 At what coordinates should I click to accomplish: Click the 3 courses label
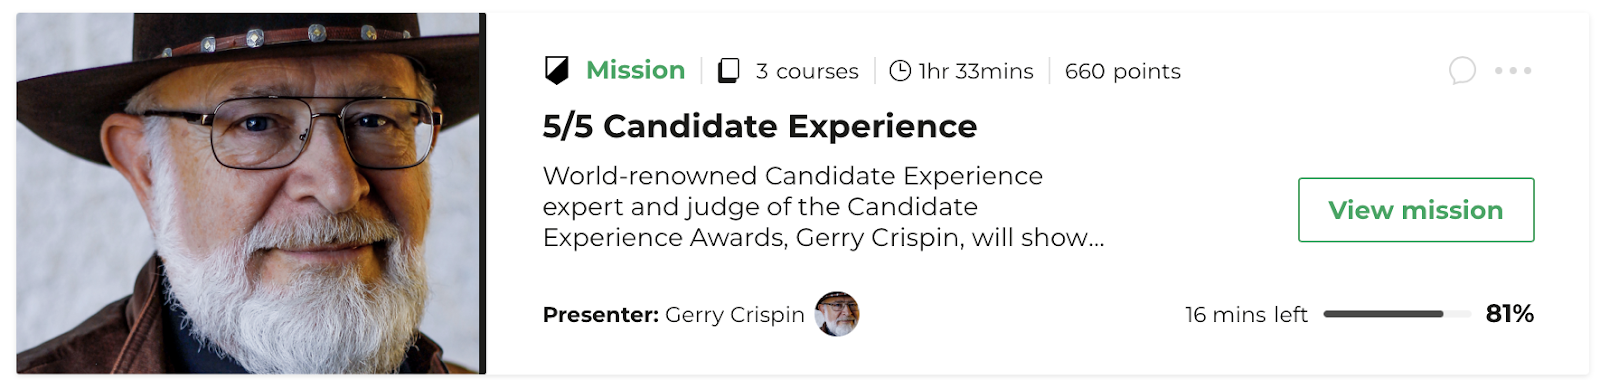point(807,71)
